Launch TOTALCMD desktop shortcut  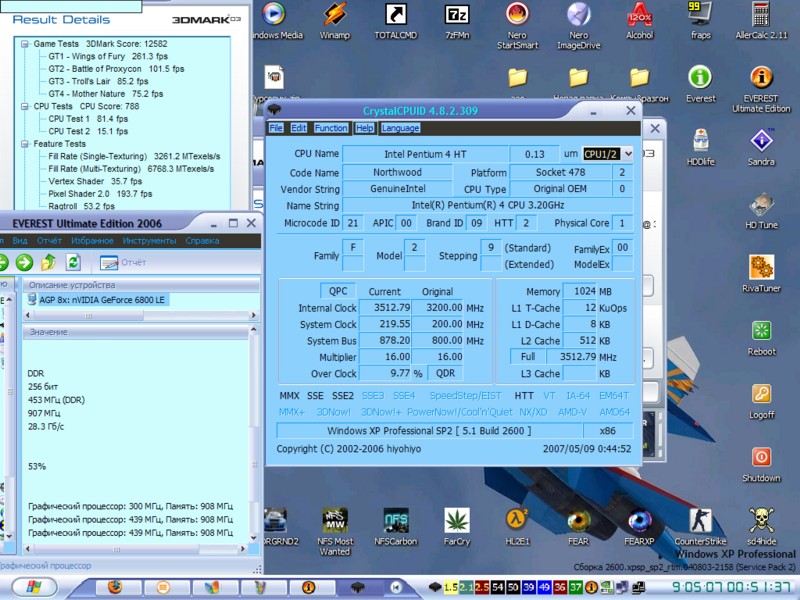[395, 20]
